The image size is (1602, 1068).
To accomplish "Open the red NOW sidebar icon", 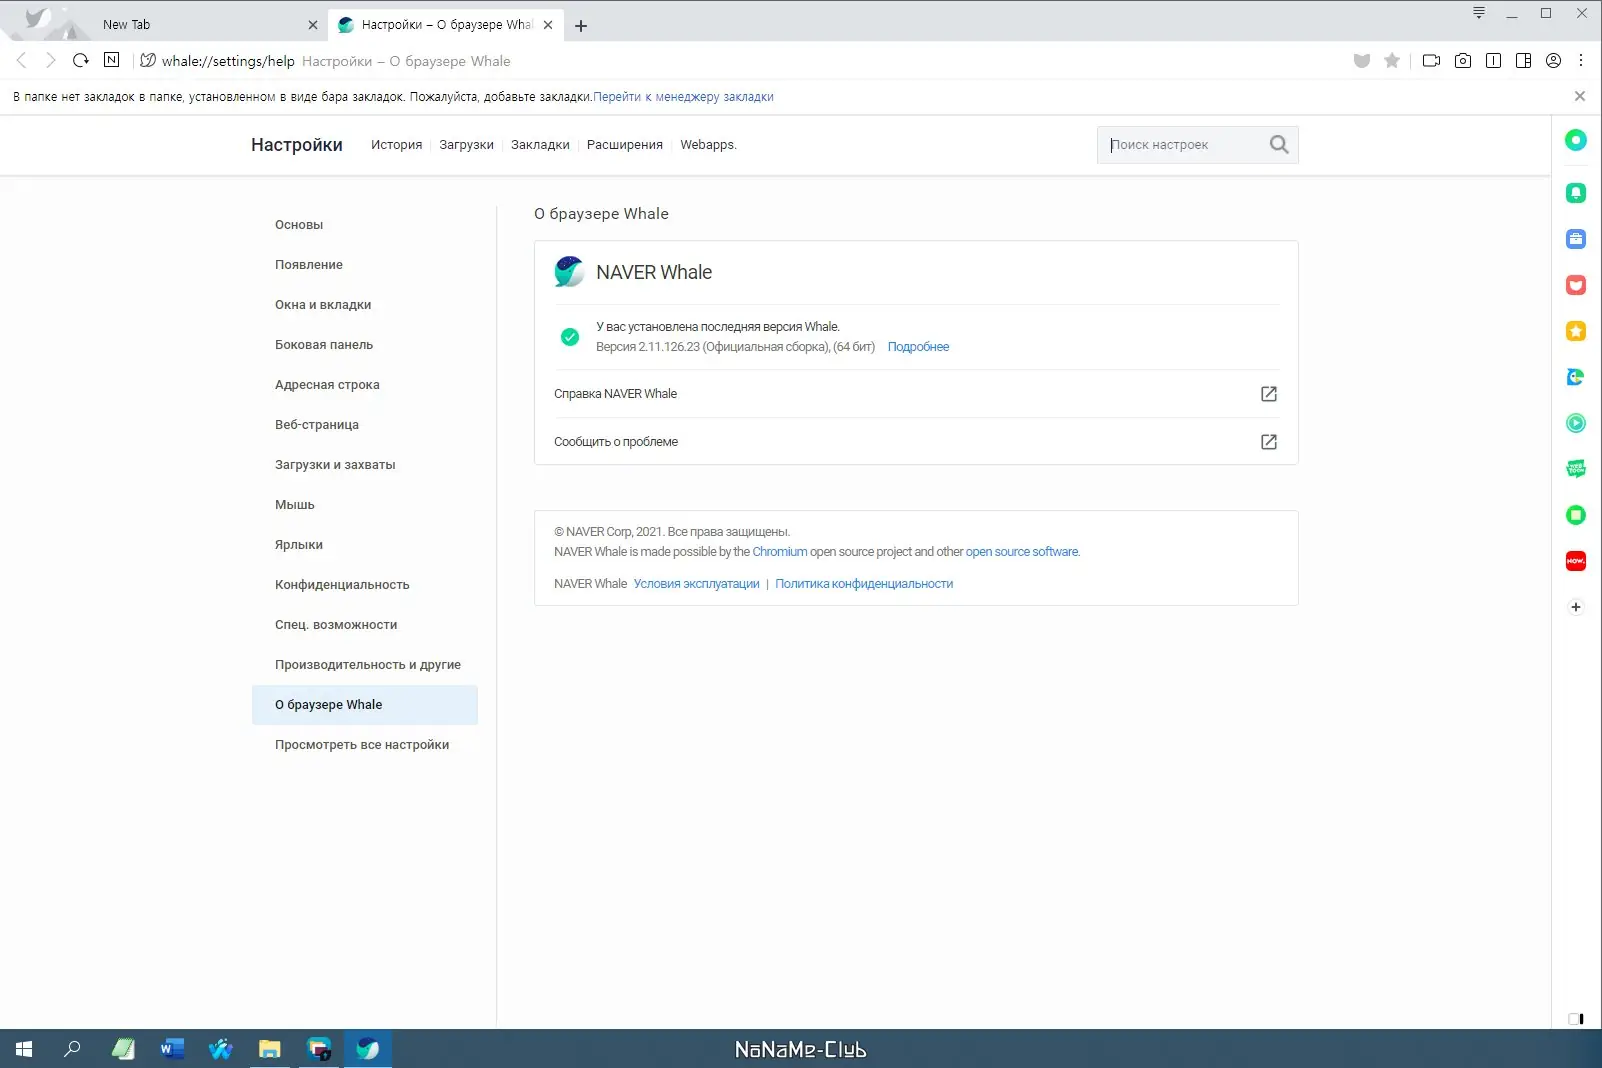I will click(1576, 561).
